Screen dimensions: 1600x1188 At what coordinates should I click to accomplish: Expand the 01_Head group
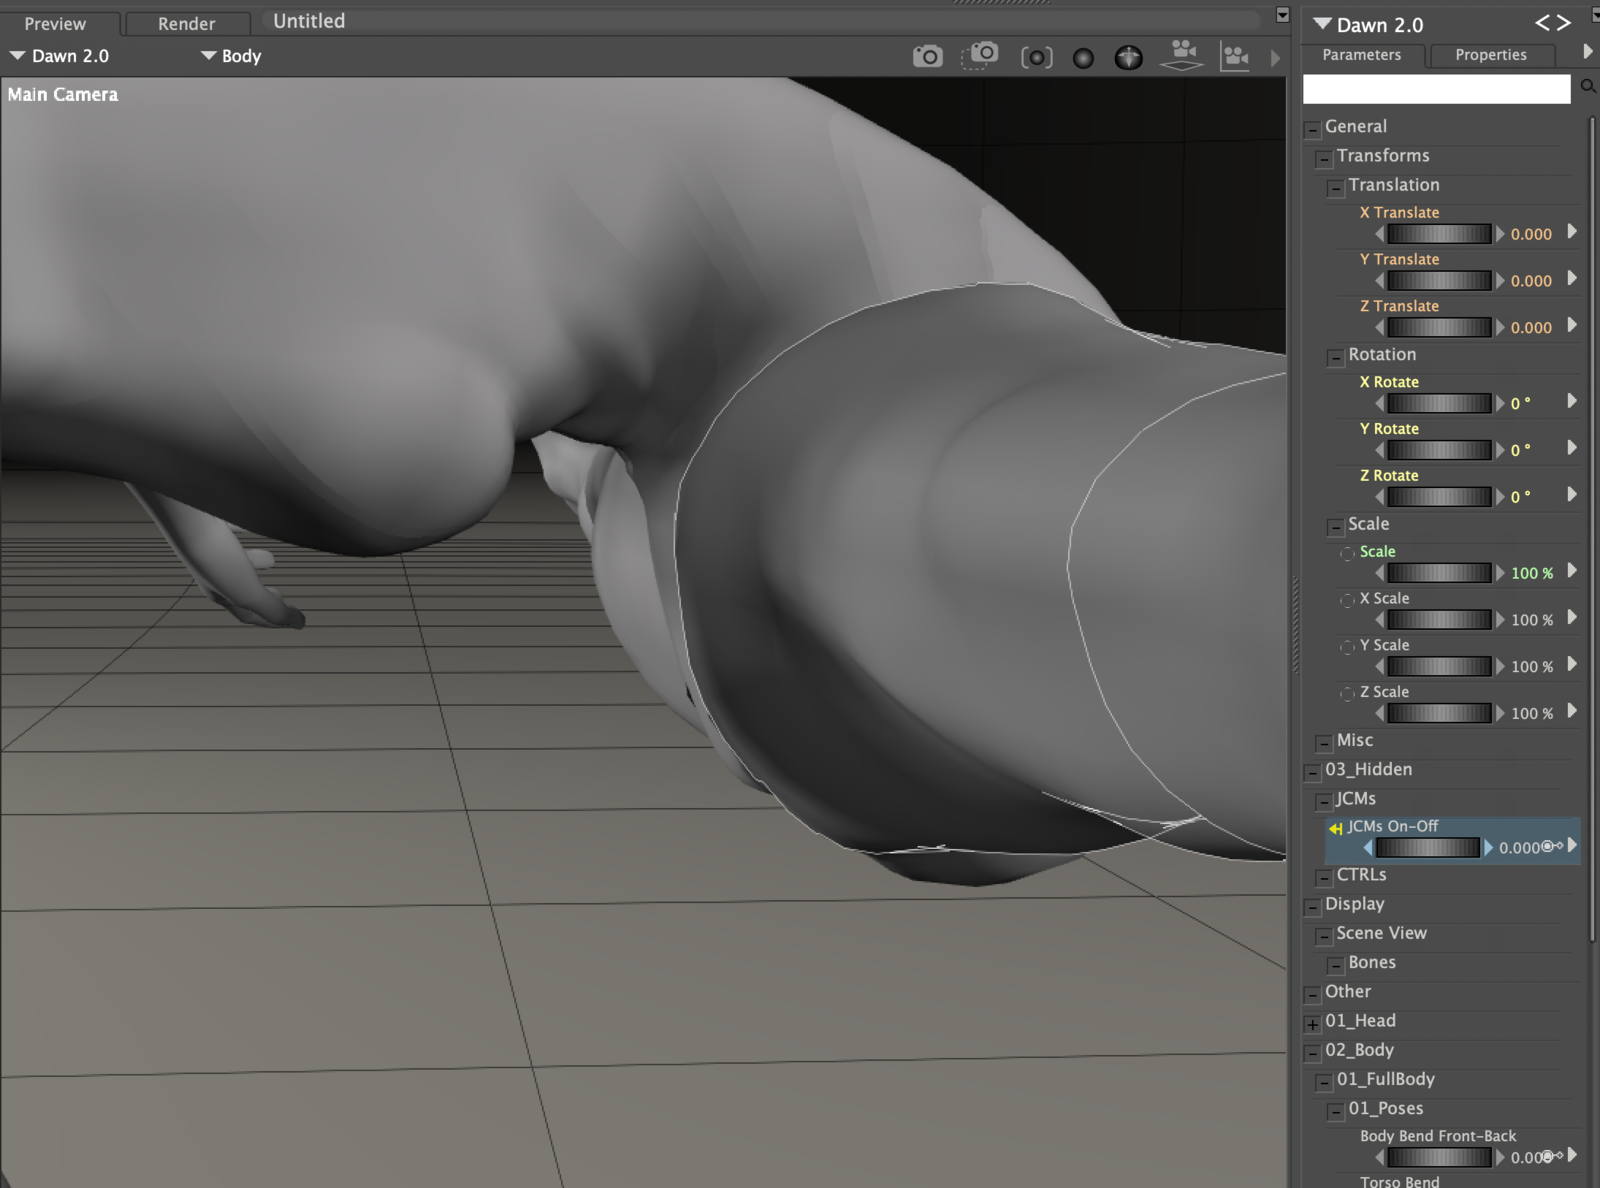(x=1313, y=1024)
